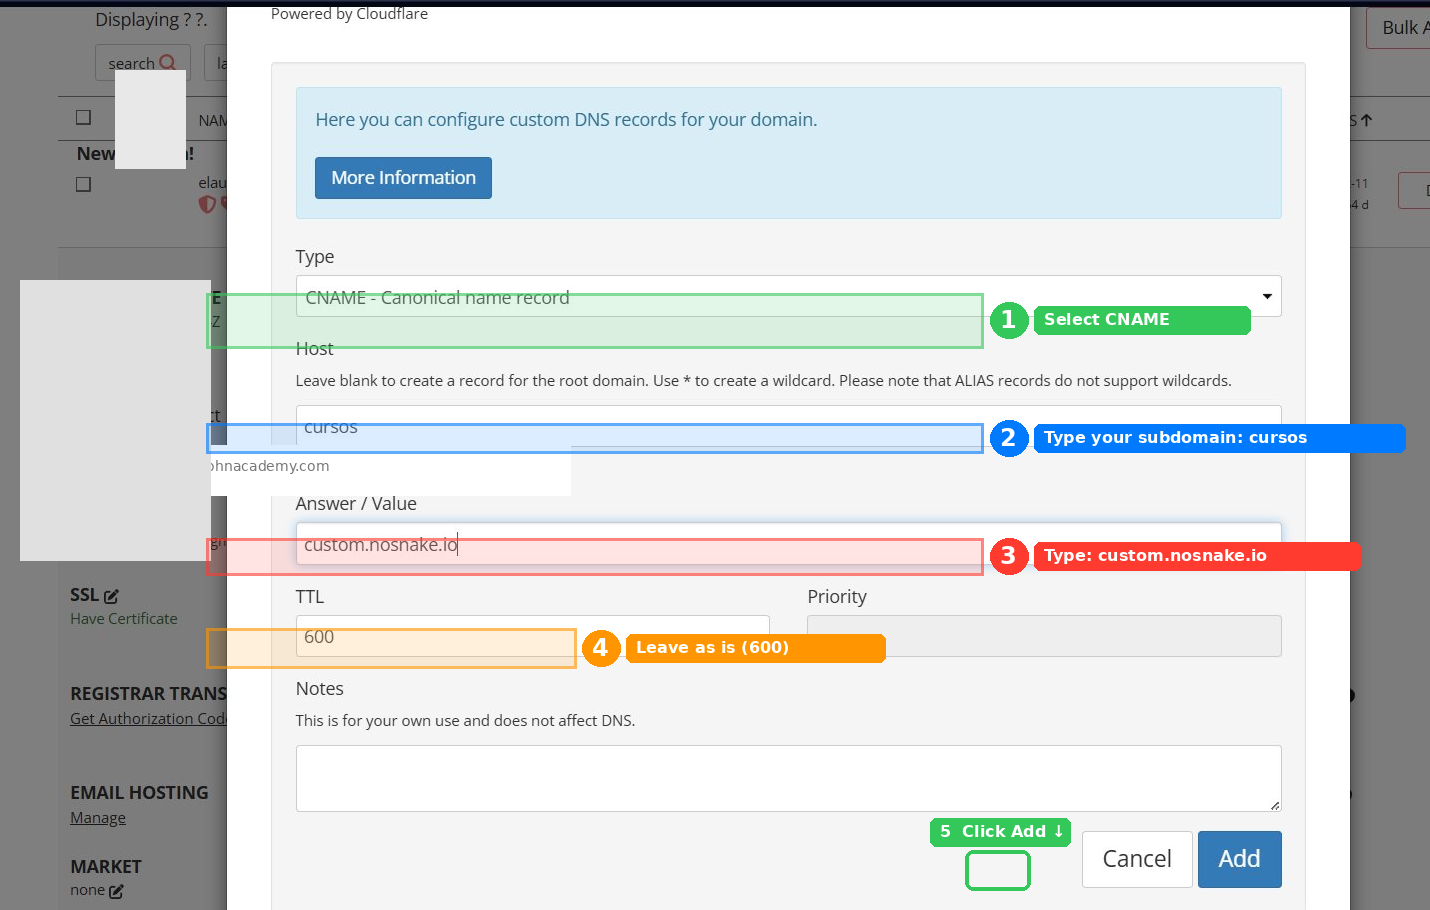Click the TTL field showing 600
1430x910 pixels.
[x=532, y=636]
